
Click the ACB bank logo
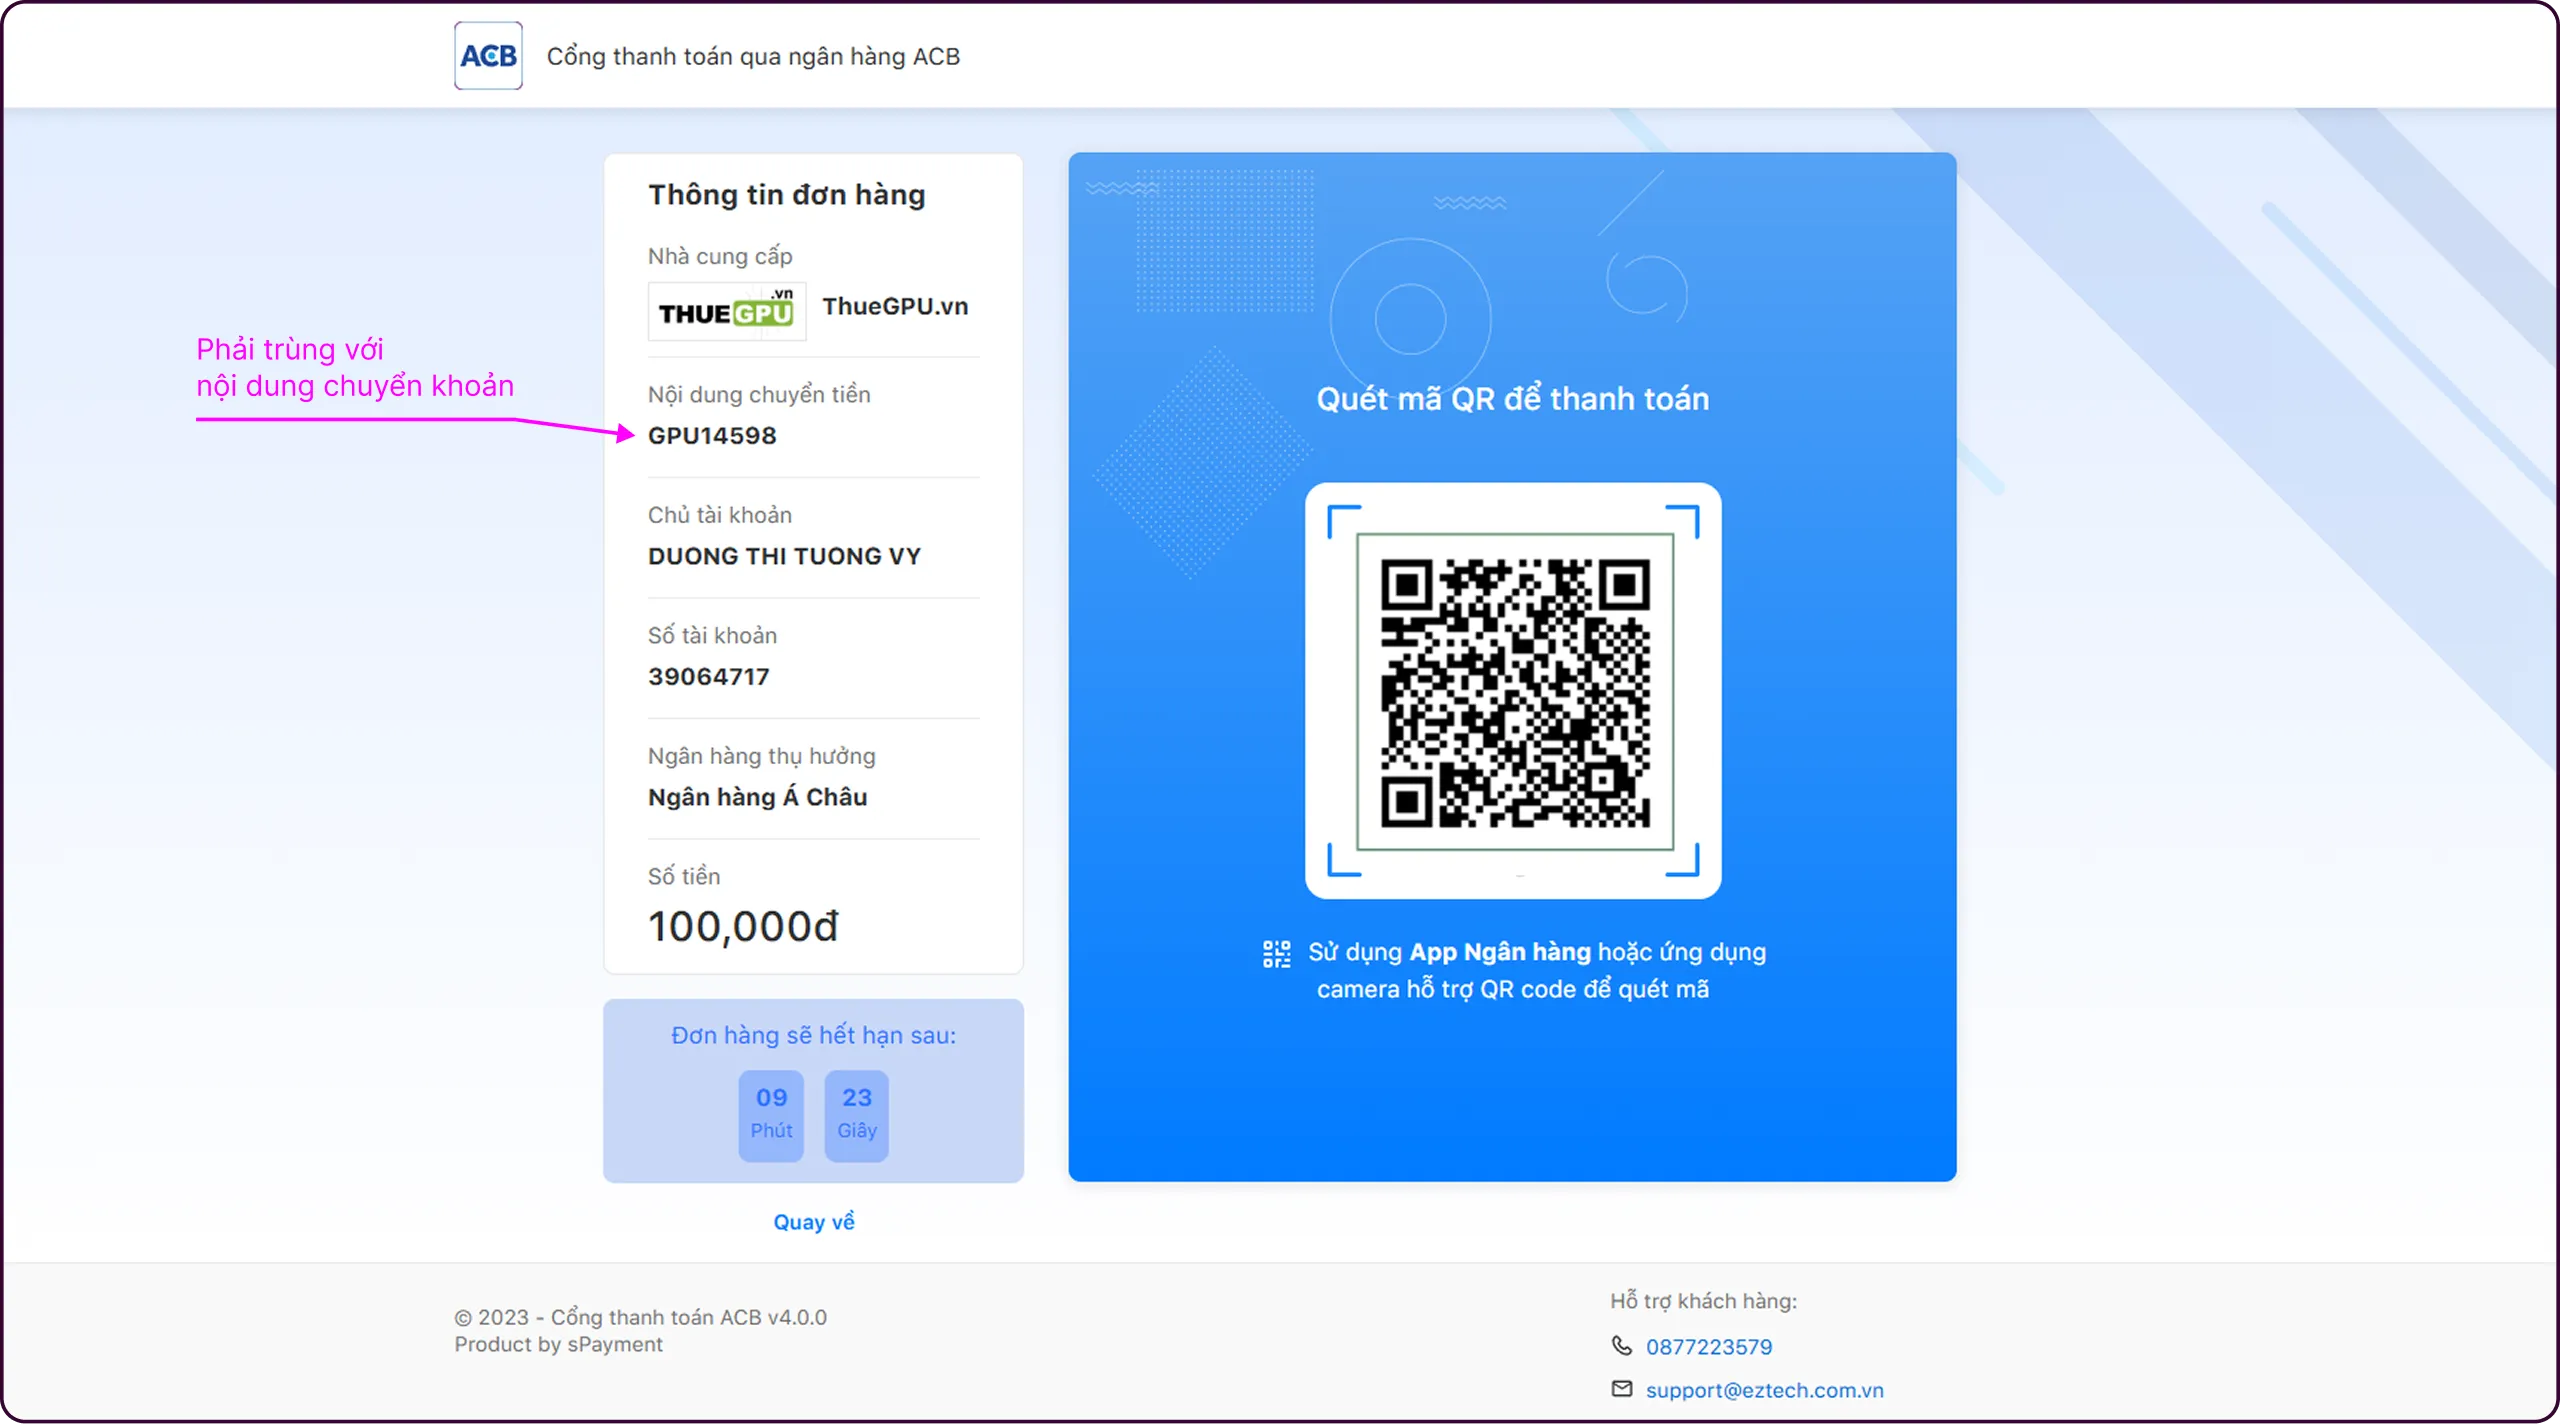(x=488, y=56)
